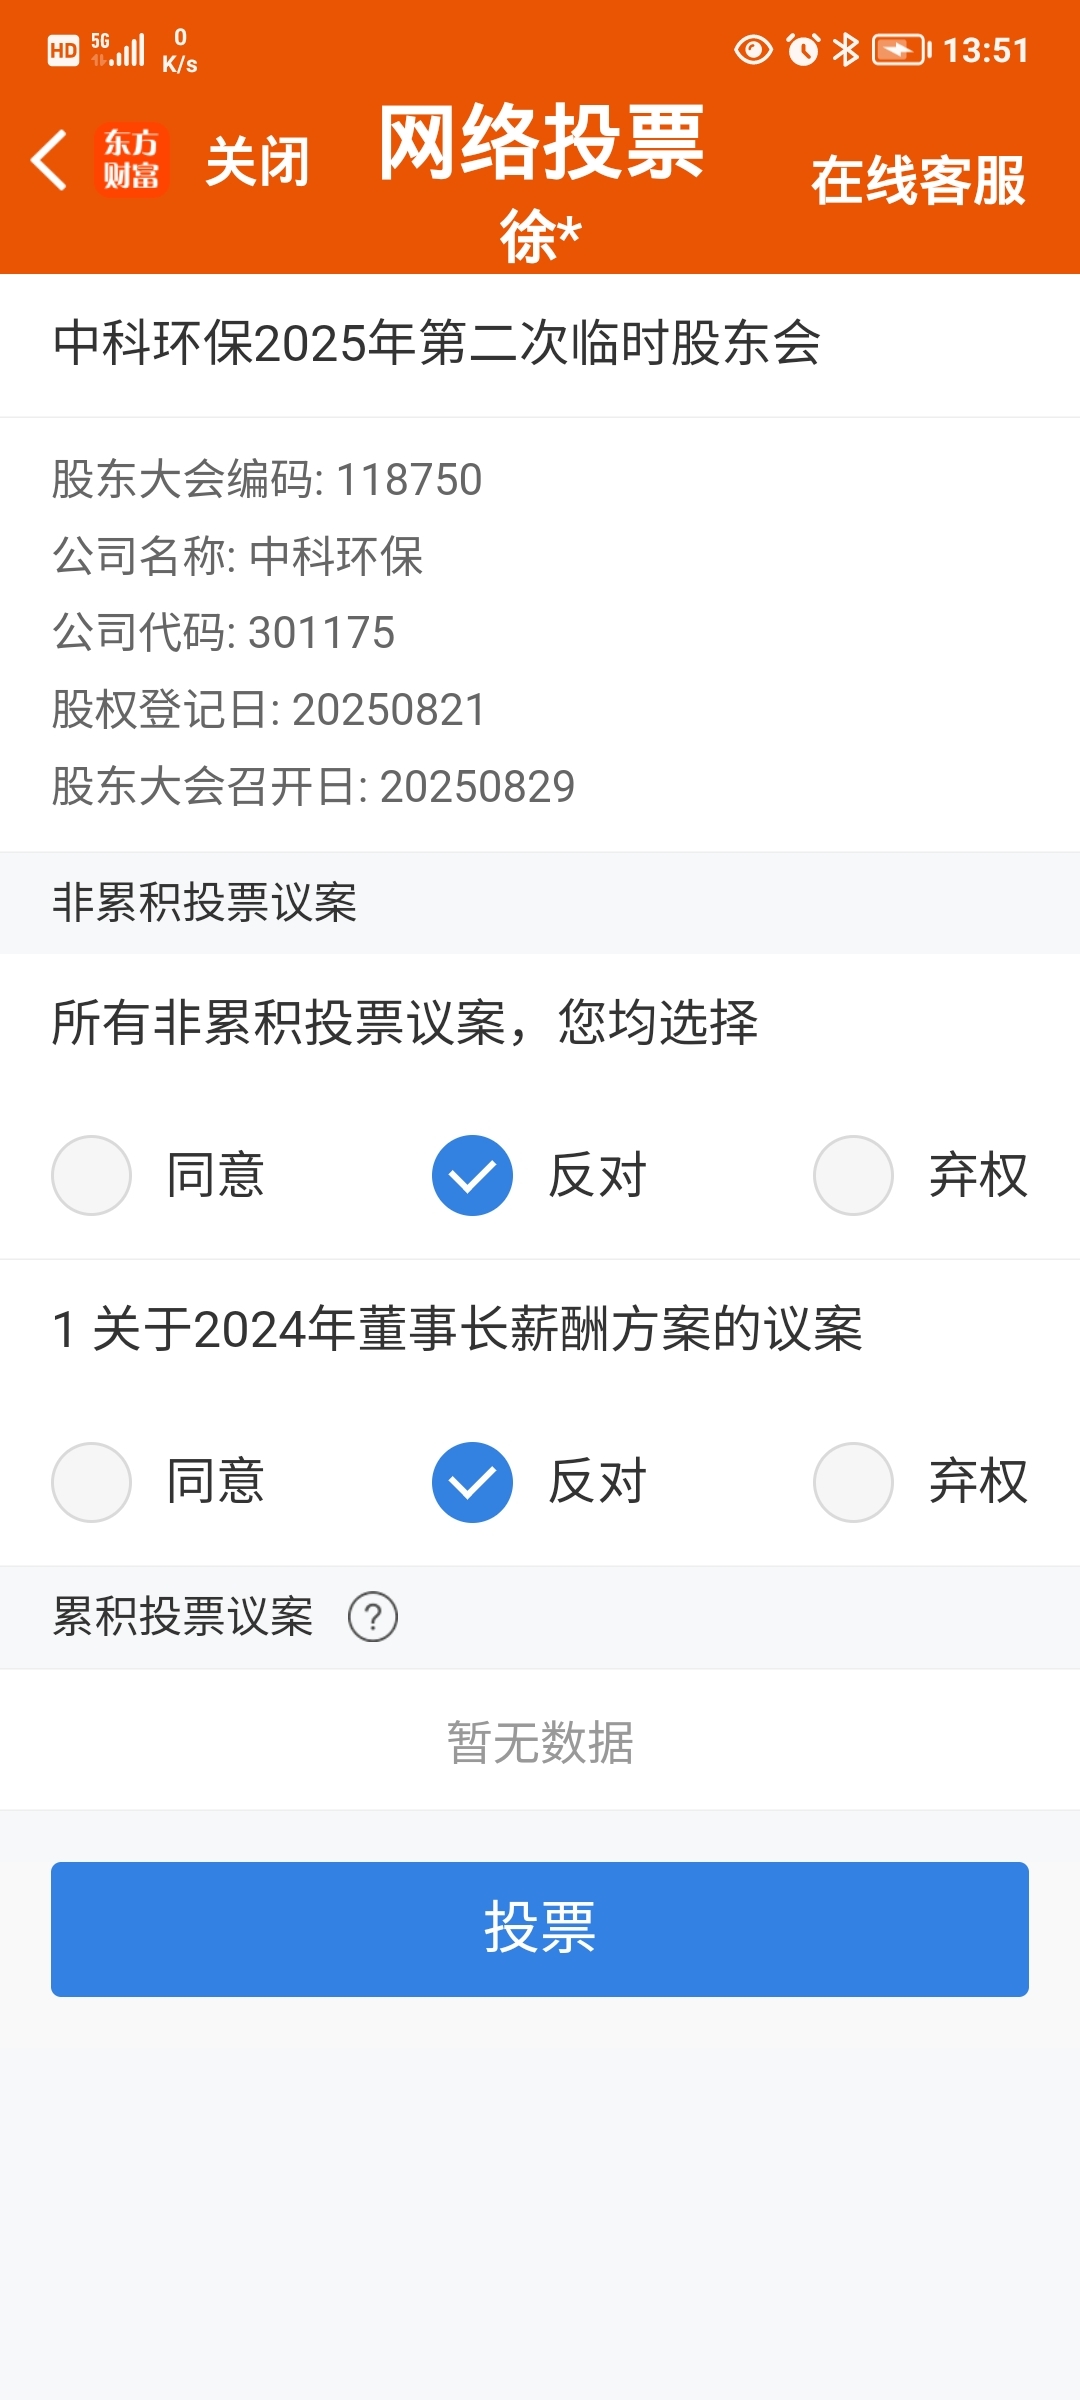
Task: Tap the eye-comfort status bar icon
Action: (x=753, y=49)
